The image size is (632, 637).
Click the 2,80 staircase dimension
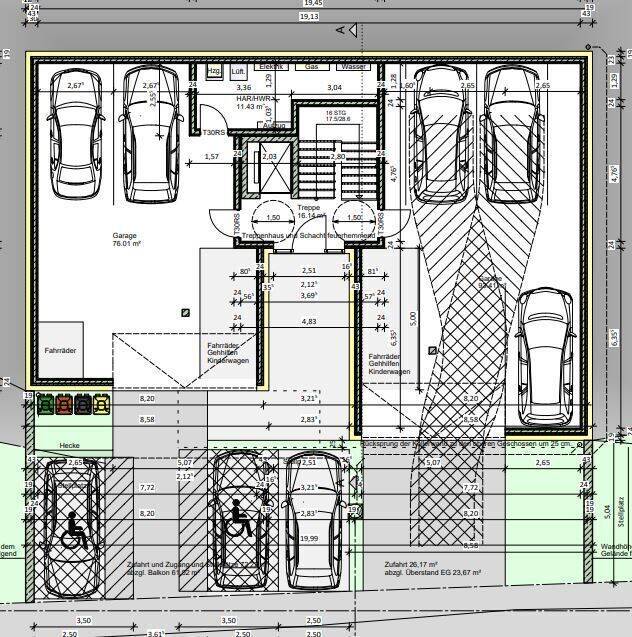338,156
